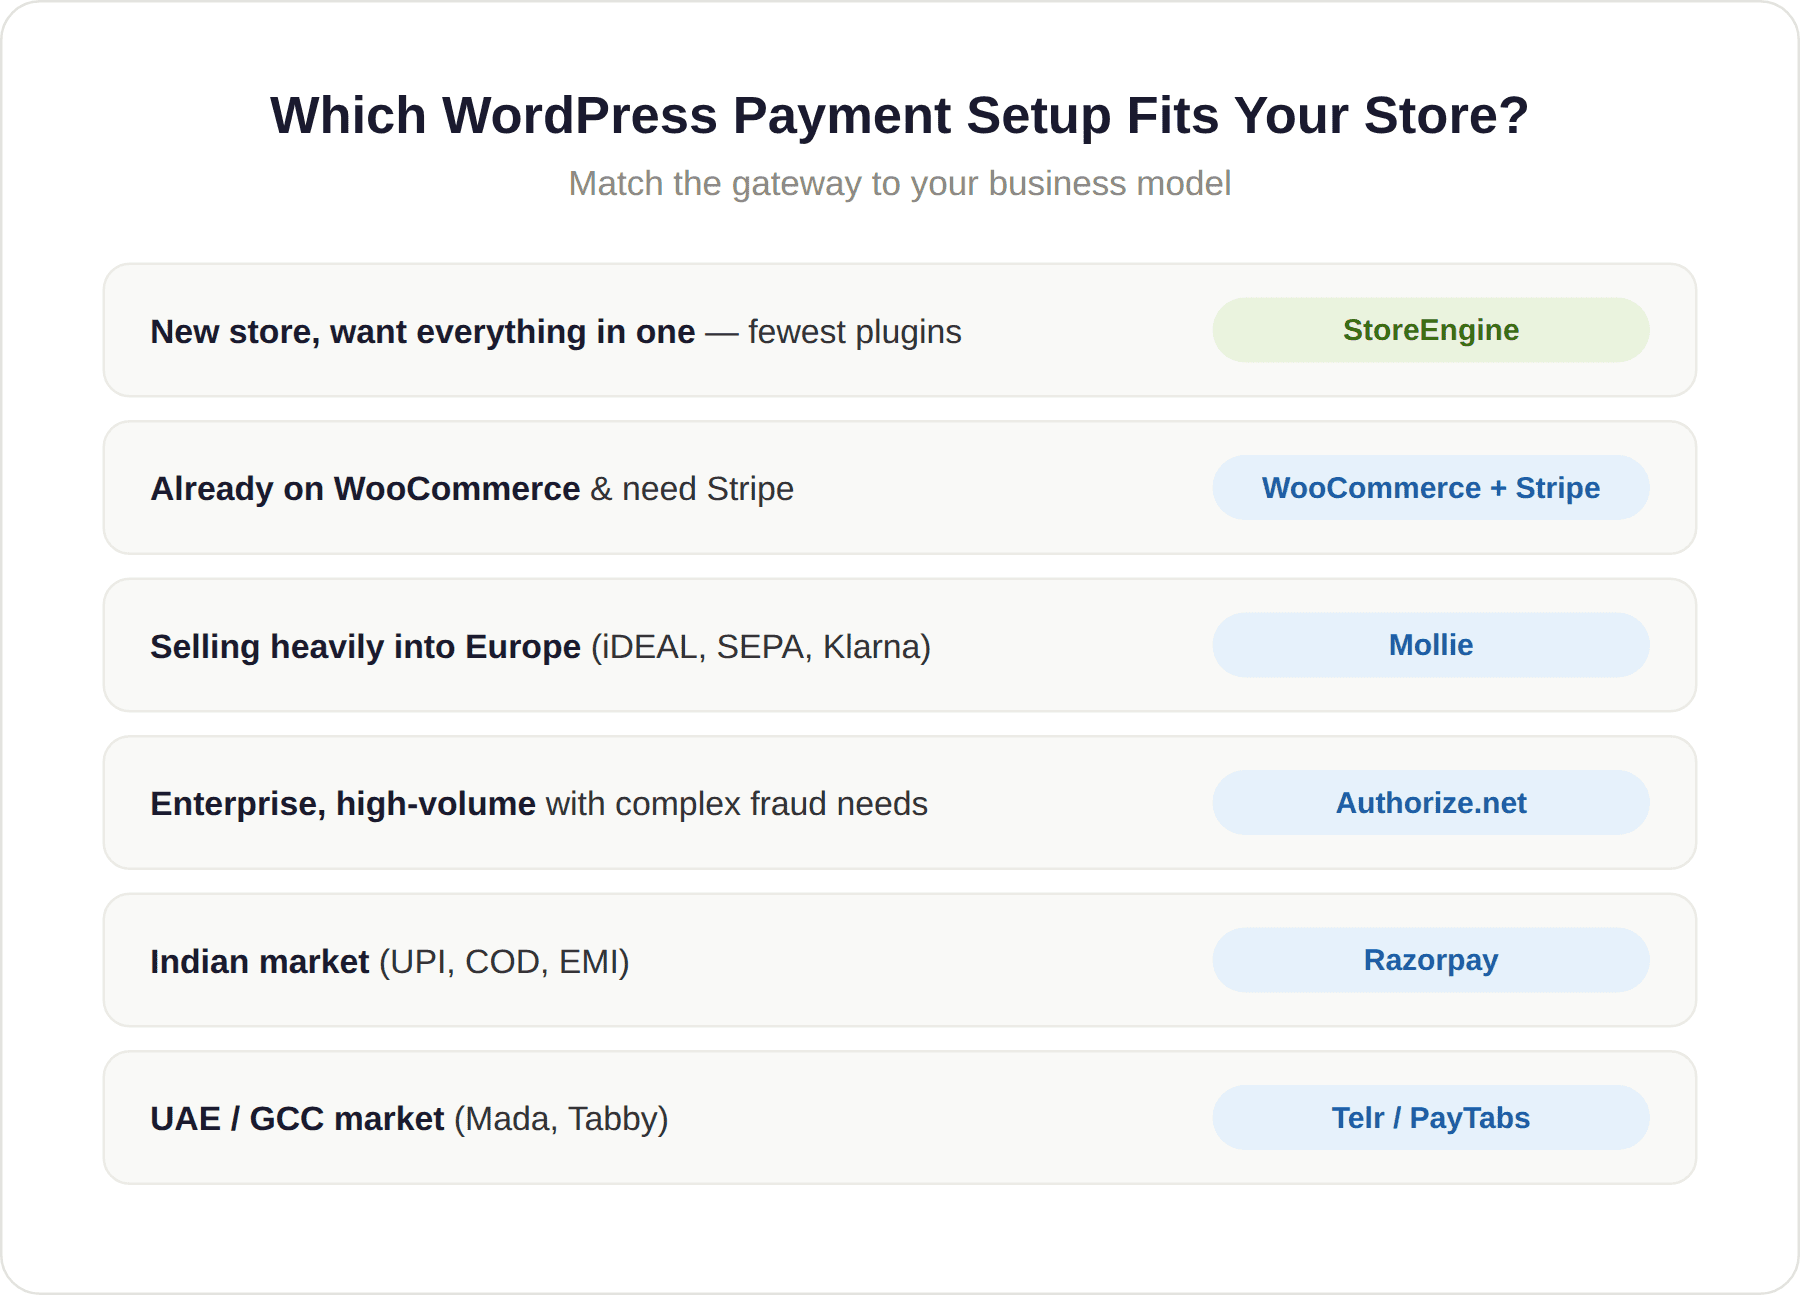
Task: Choose the Authorize.net pill
Action: point(1431,803)
